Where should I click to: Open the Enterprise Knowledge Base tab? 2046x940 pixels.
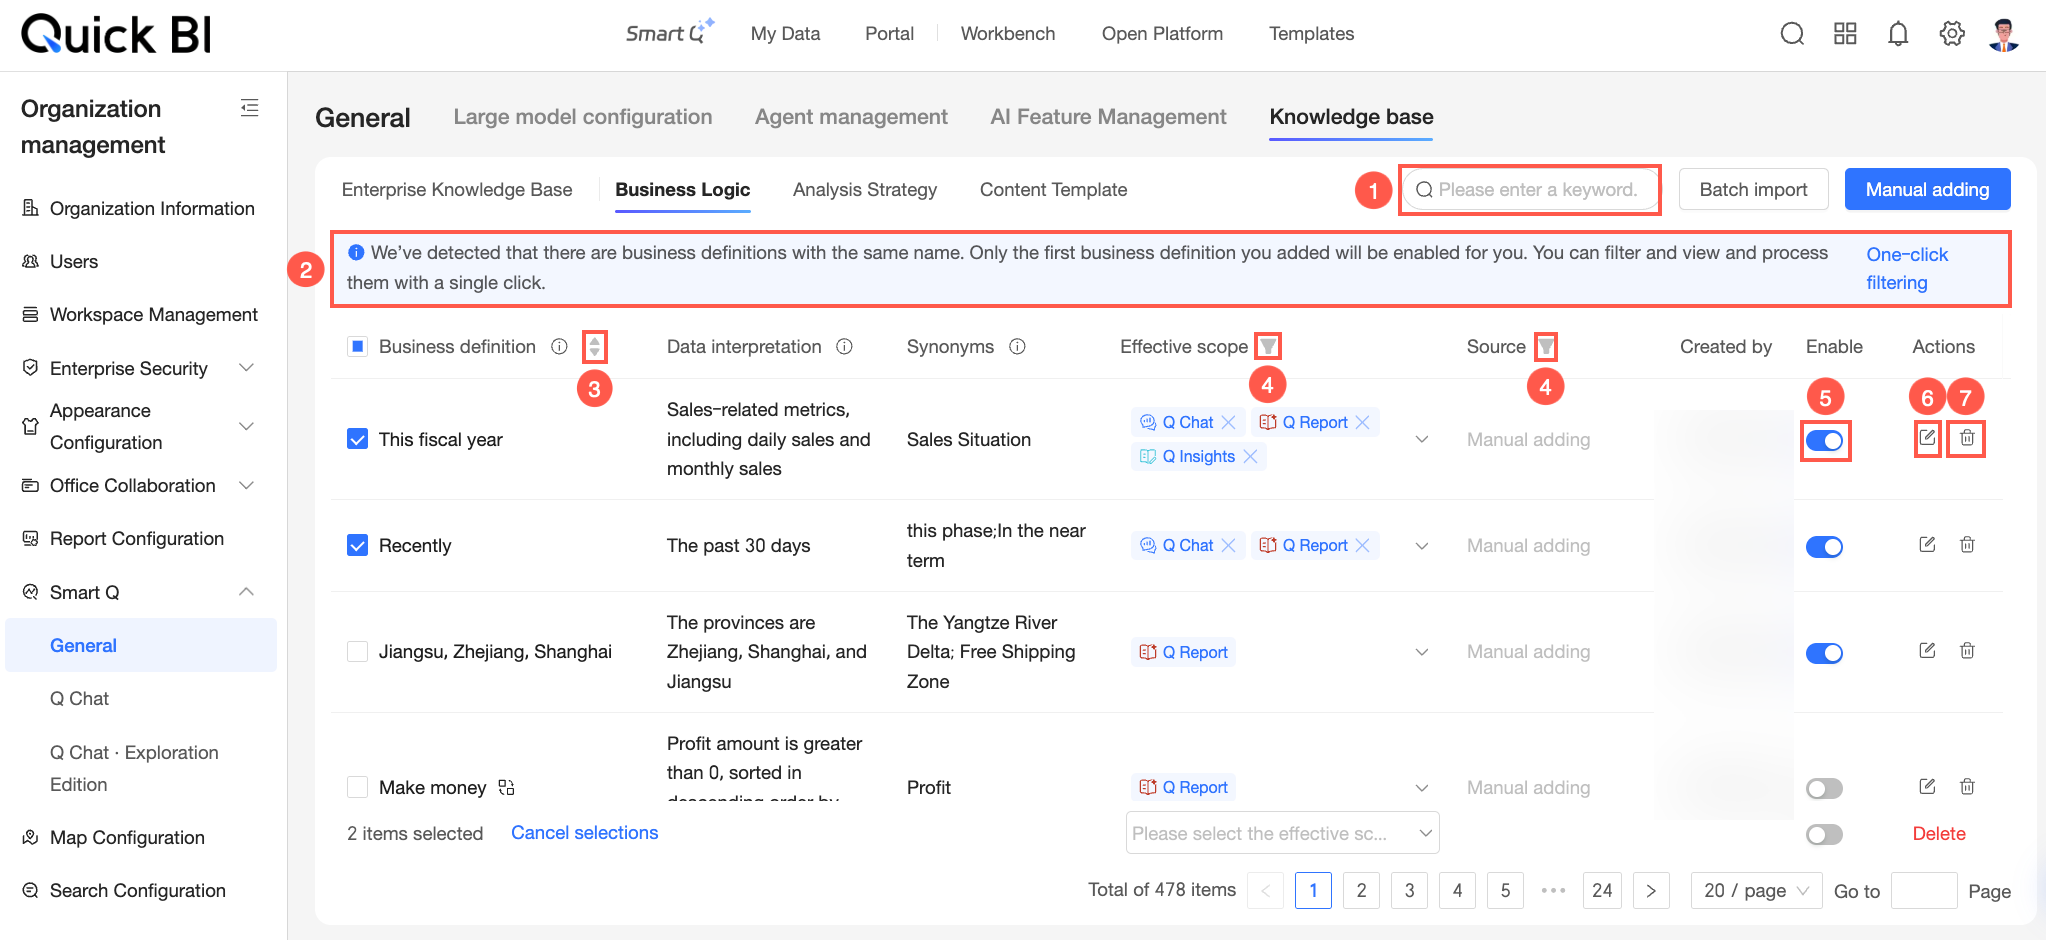coord(457,190)
